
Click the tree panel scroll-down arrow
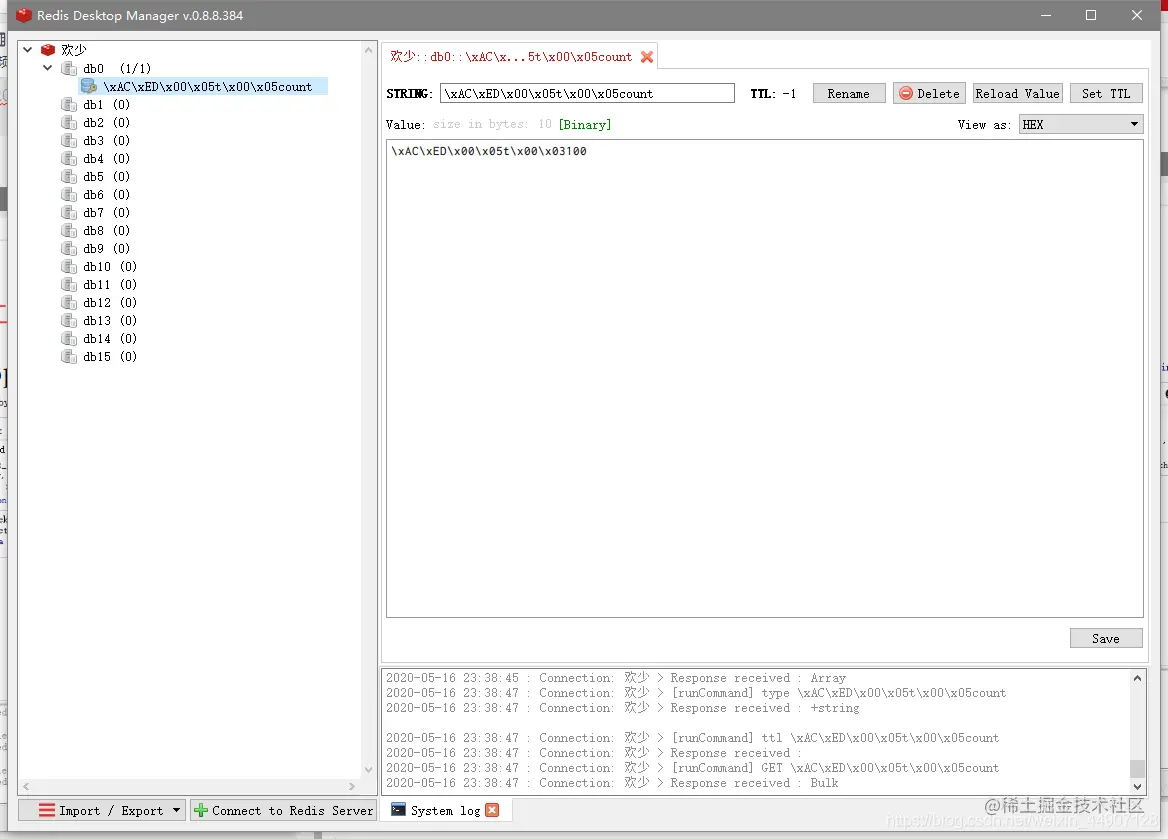(368, 770)
